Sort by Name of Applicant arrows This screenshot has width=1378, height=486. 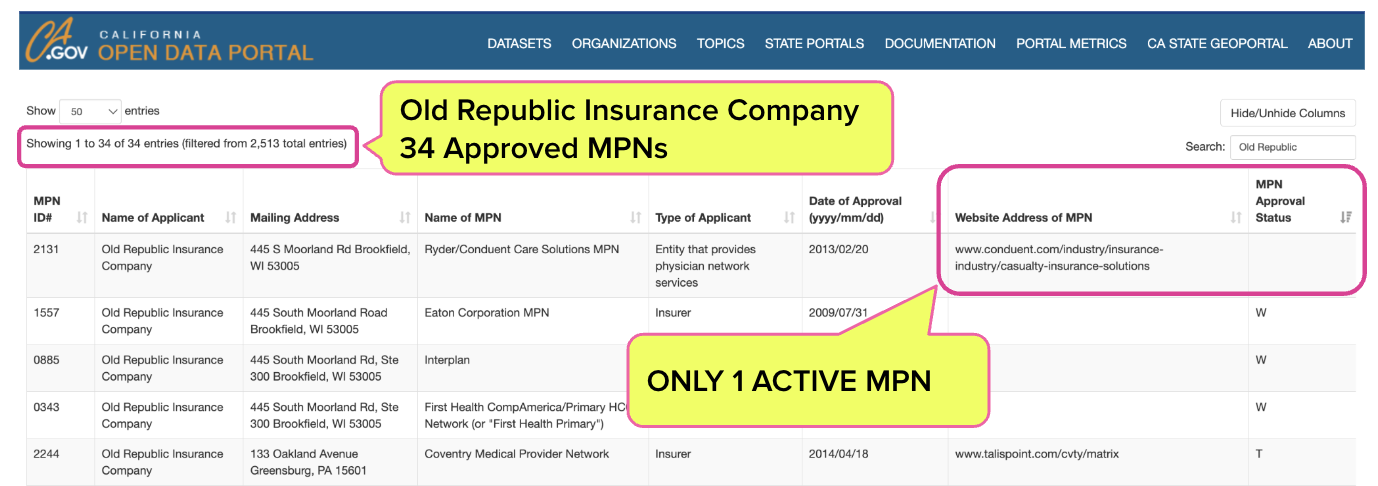[231, 217]
